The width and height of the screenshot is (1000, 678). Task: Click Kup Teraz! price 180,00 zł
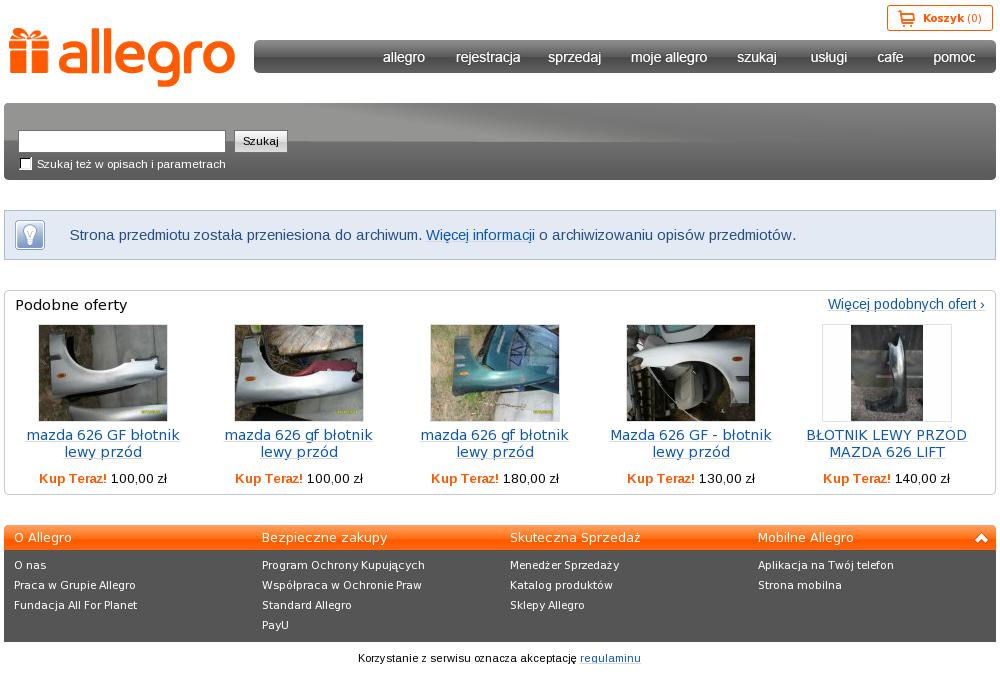click(x=495, y=478)
